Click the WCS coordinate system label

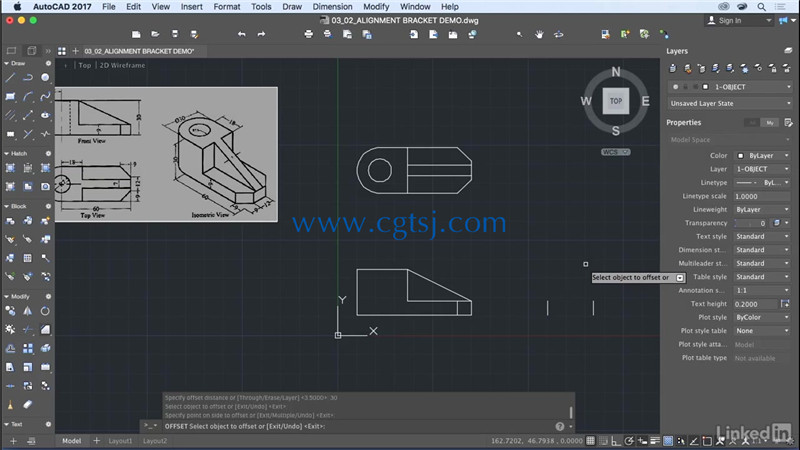point(615,152)
